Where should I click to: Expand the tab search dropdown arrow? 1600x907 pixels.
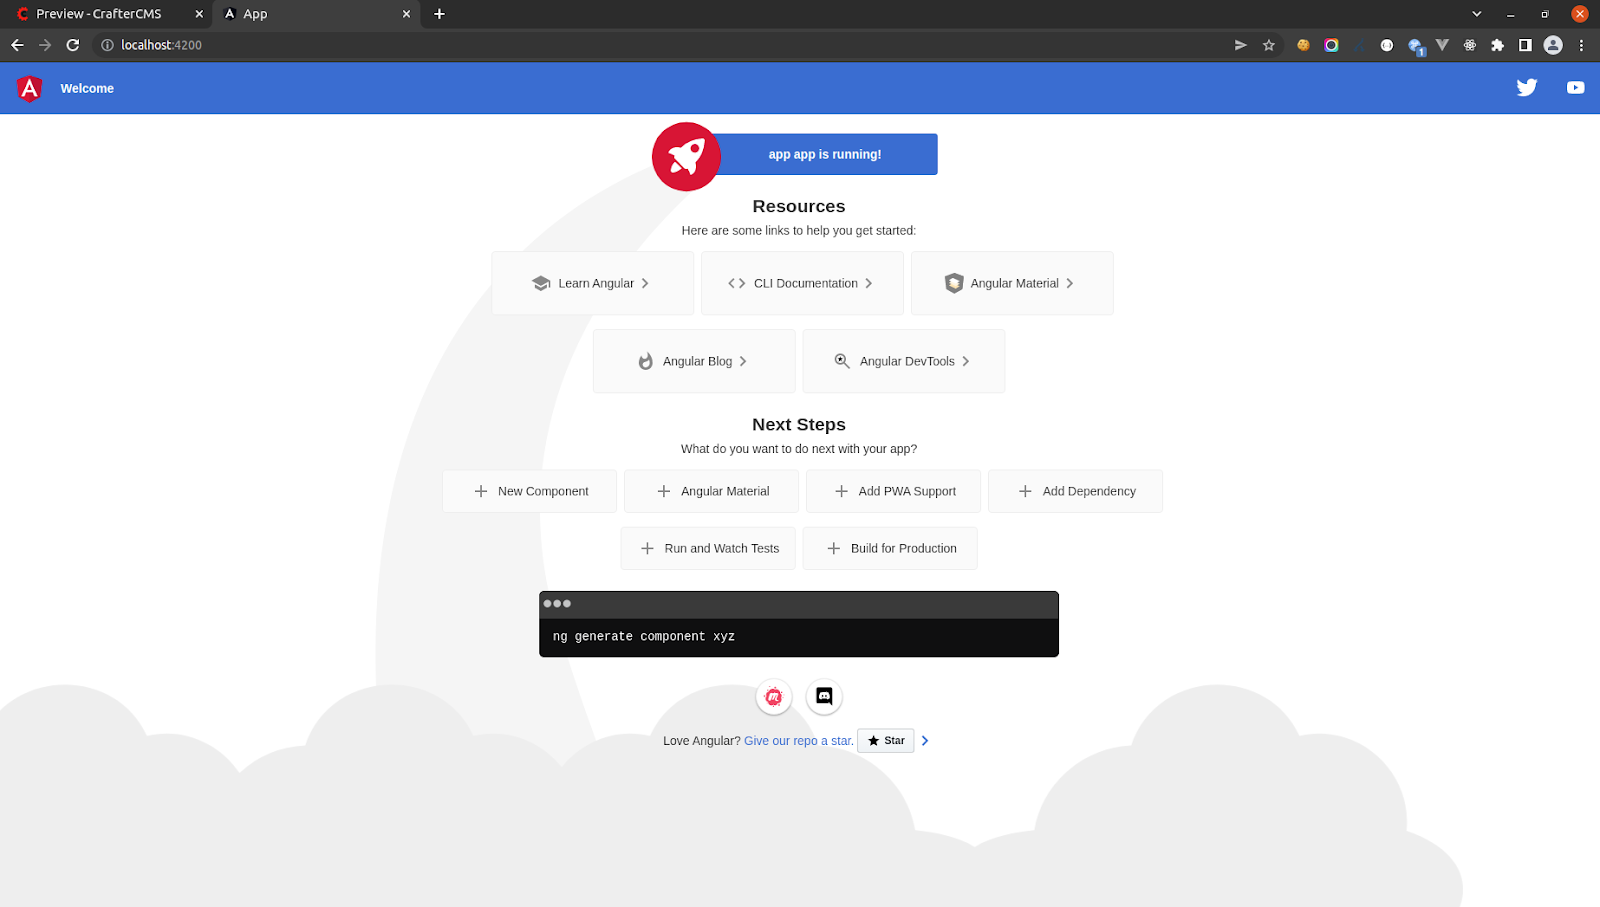point(1476,14)
